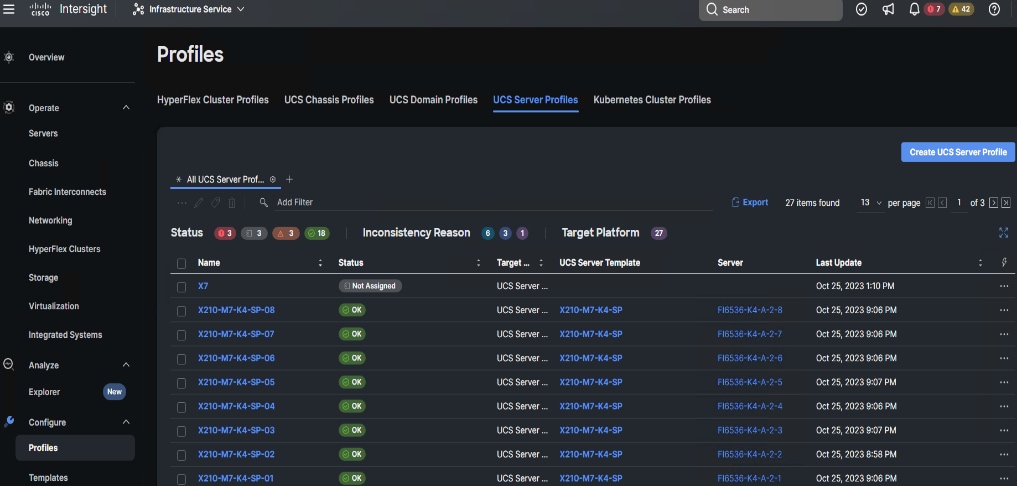
Task: Expand the summary widgets fullscreen icon
Action: pyautogui.click(x=1003, y=233)
